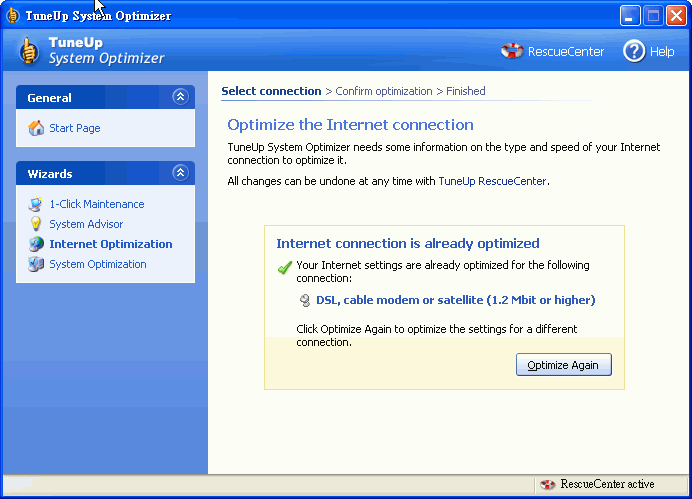This screenshot has width=692, height=499.
Task: Collapse the General panel chevron
Action: click(180, 97)
